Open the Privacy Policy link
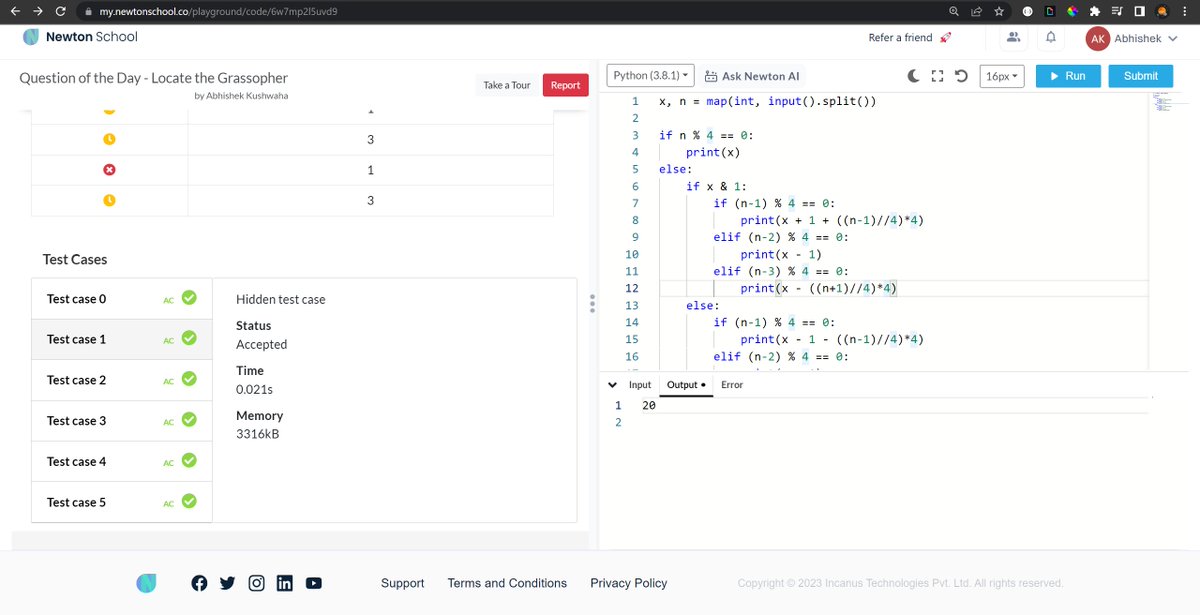 (629, 583)
